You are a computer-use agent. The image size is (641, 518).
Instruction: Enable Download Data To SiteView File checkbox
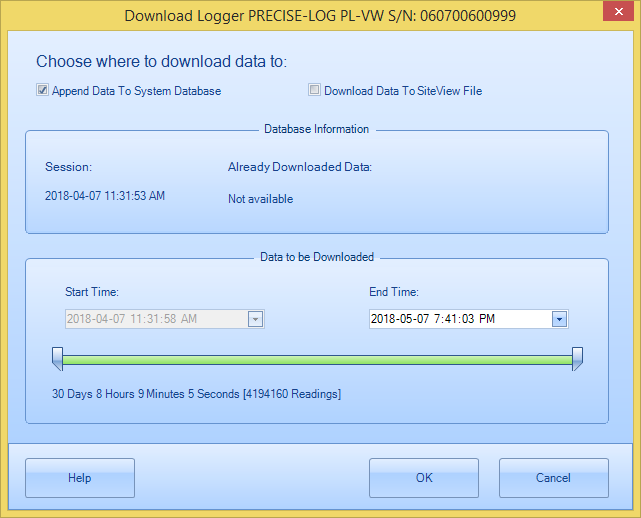tap(315, 91)
